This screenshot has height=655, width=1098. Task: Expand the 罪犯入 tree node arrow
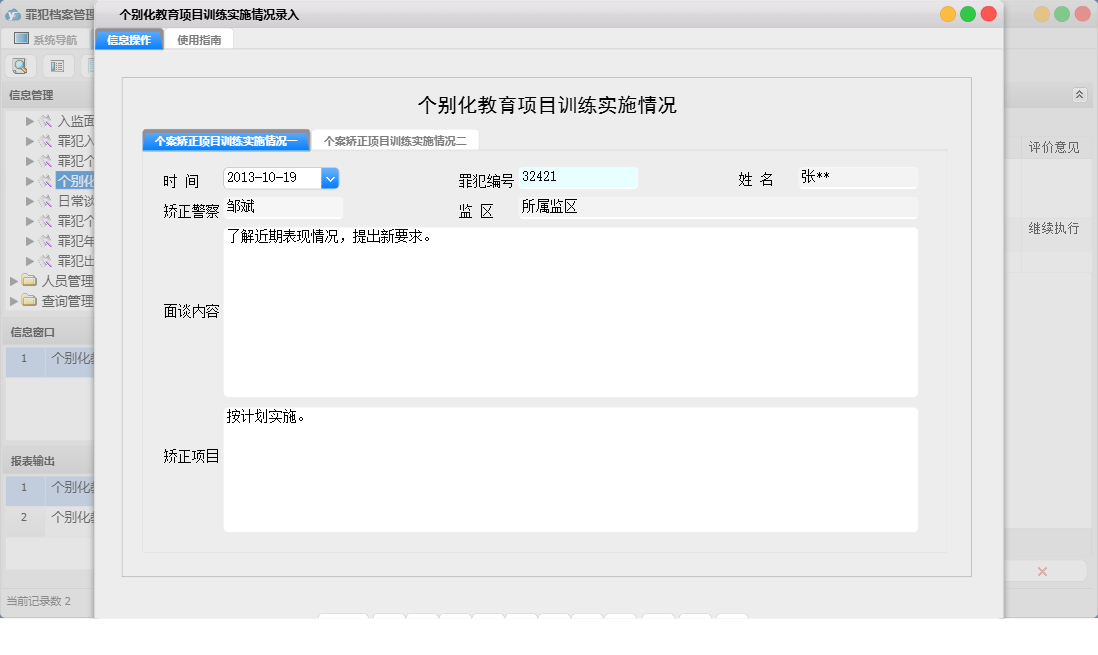[x=30, y=141]
